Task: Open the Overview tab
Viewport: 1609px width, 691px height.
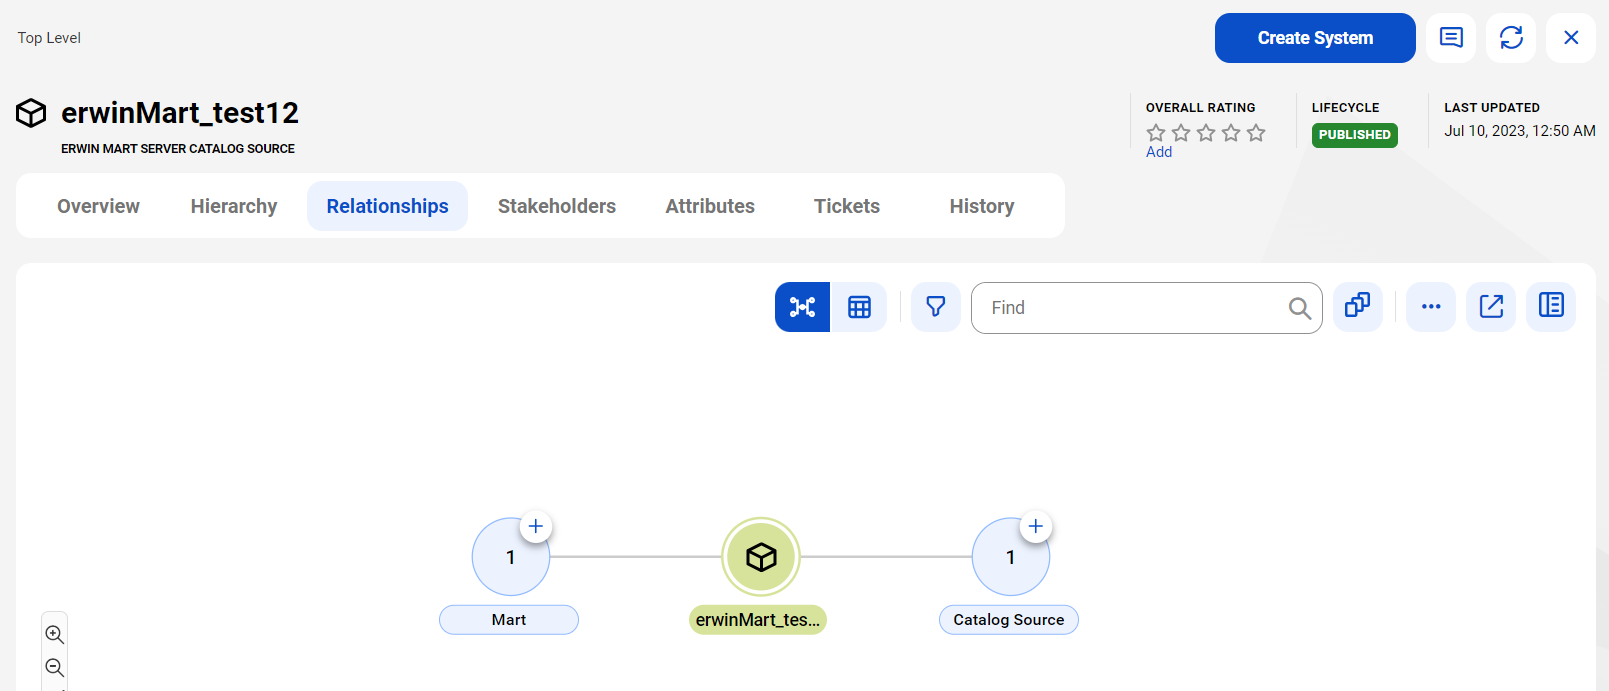Action: (x=98, y=206)
